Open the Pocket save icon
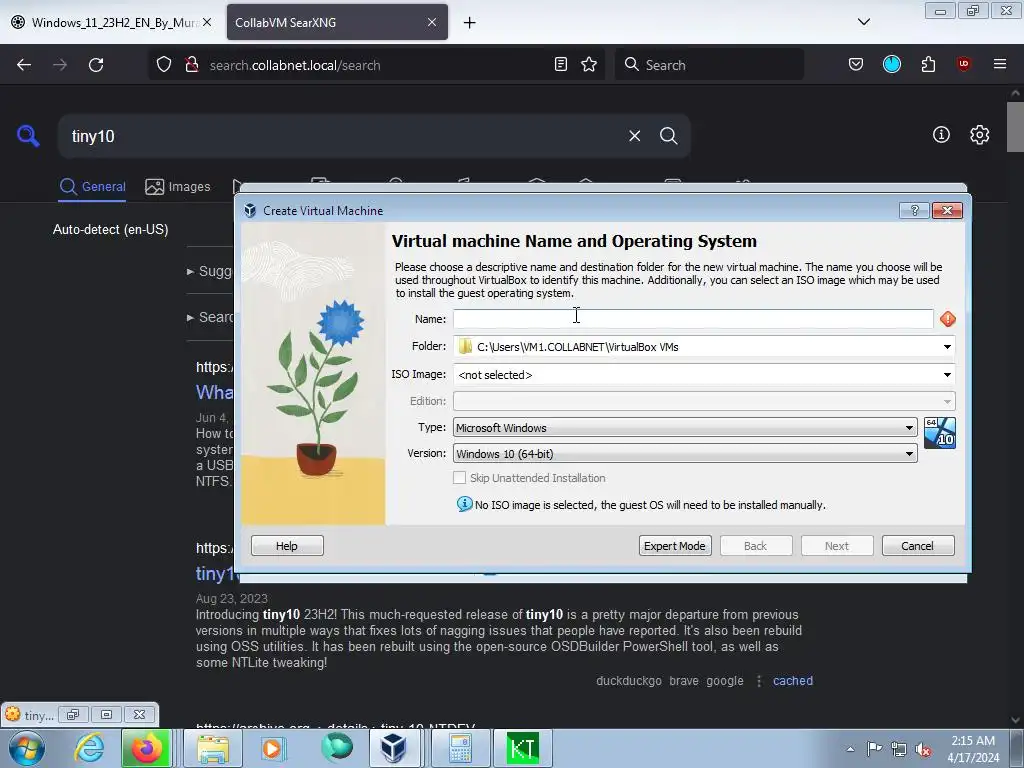 (856, 64)
